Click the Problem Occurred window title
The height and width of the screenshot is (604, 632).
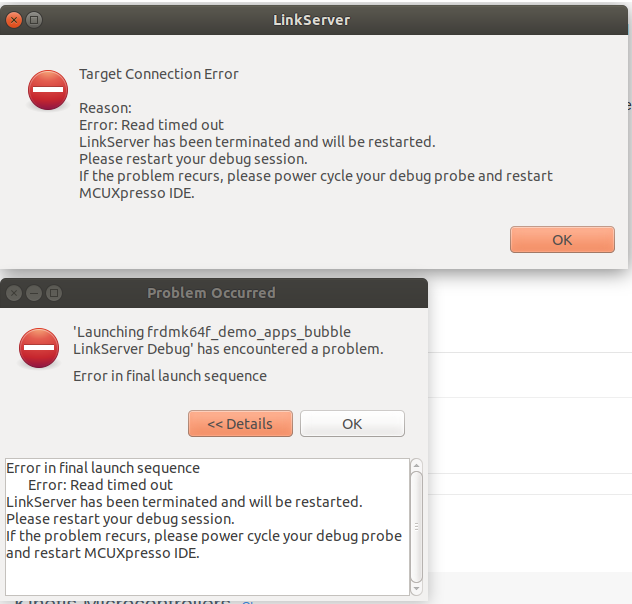point(211,293)
